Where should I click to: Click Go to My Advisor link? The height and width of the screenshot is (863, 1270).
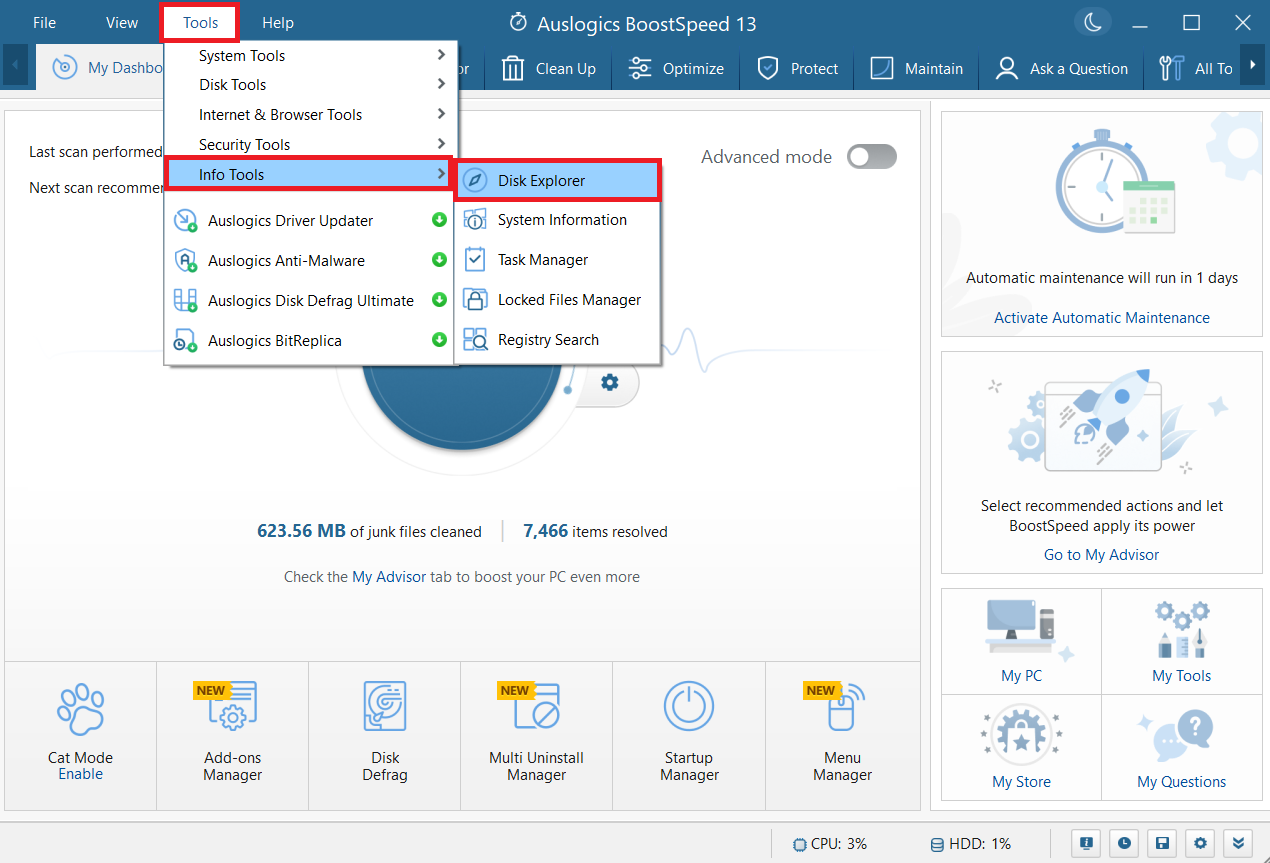[1102, 555]
